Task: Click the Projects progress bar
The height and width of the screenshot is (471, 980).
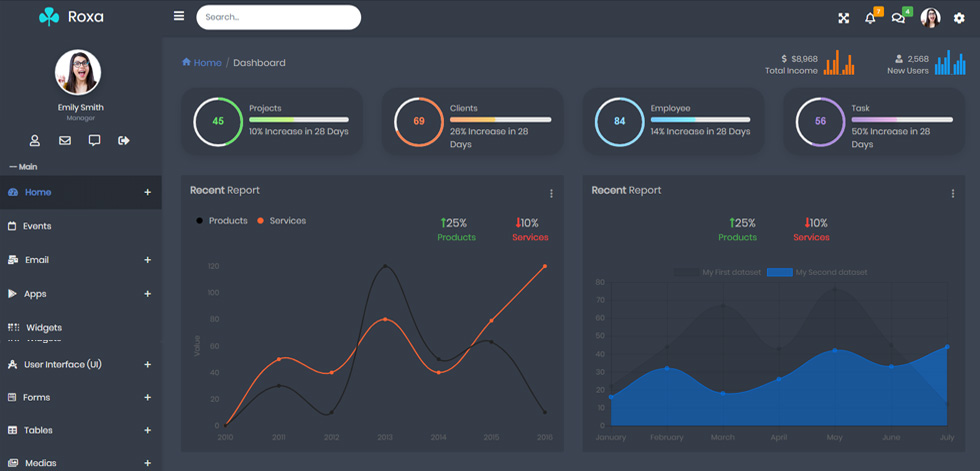Action: coord(299,119)
